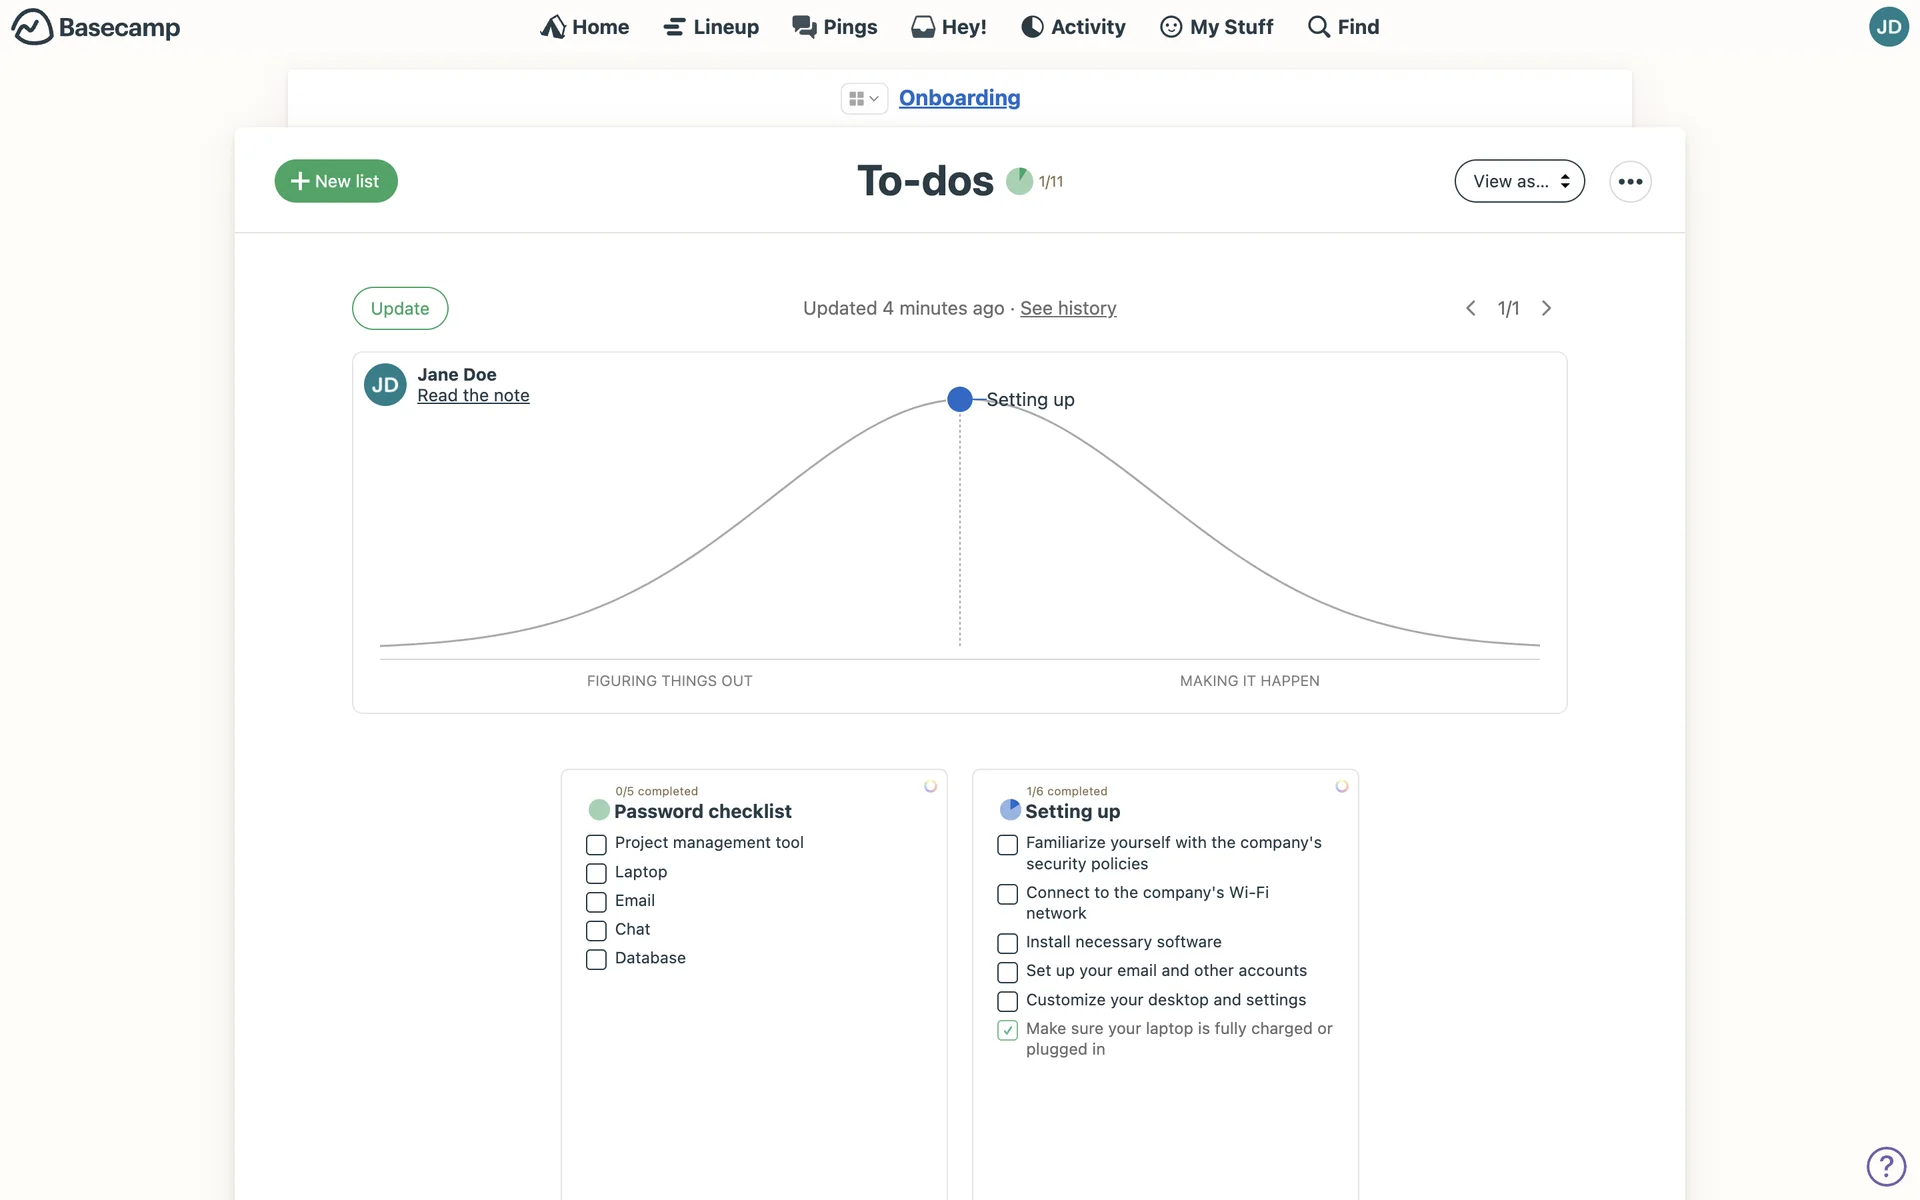Click the New list button
The height and width of the screenshot is (1200, 1920).
pyautogui.click(x=336, y=181)
